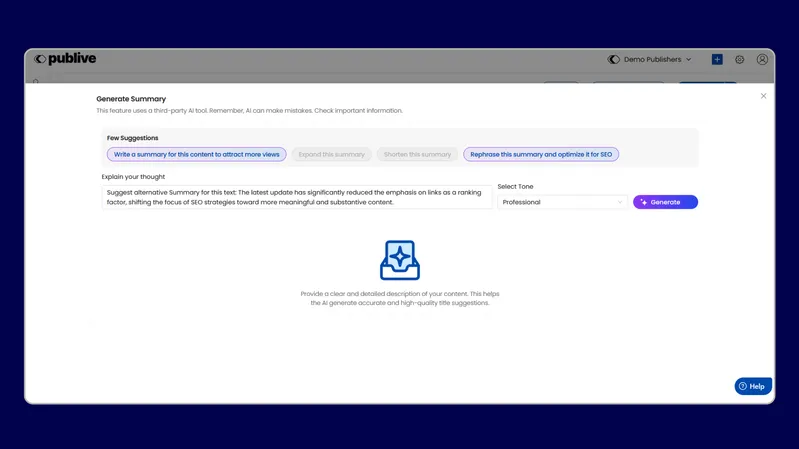Select 'Rephrase this summary and optimize for SEO'

pyautogui.click(x=541, y=155)
